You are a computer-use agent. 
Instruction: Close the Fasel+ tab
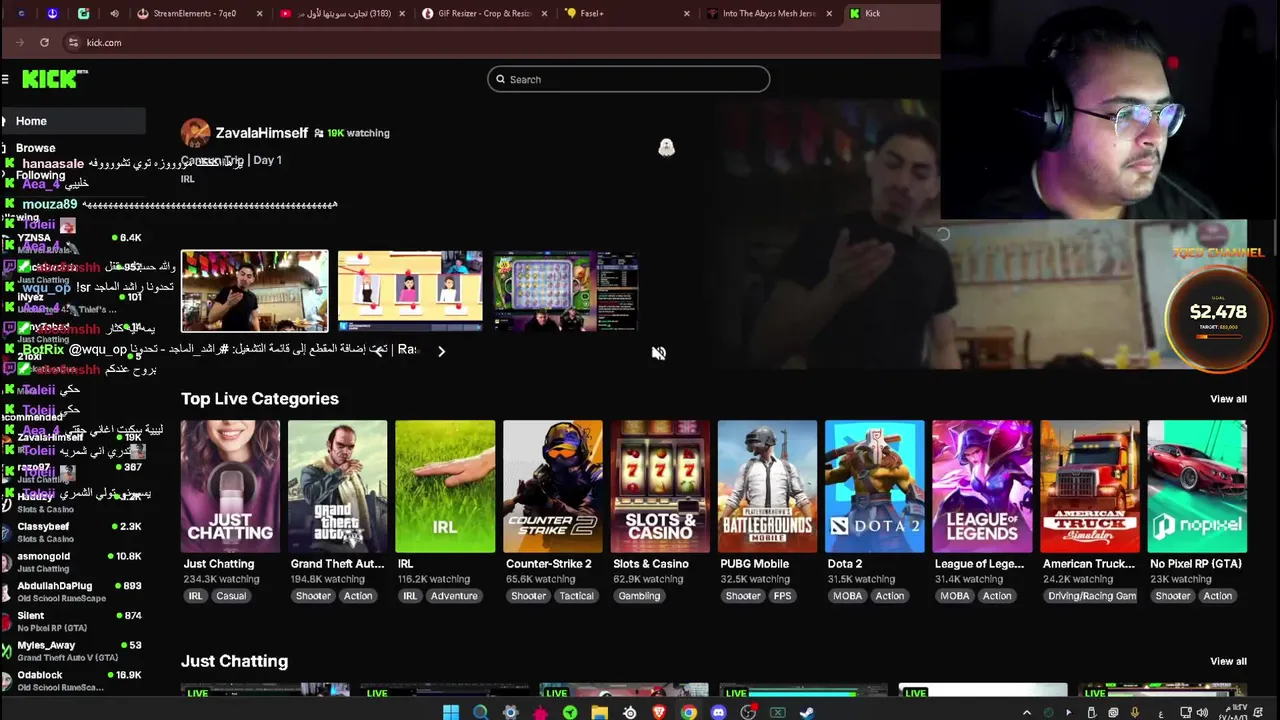click(x=687, y=14)
